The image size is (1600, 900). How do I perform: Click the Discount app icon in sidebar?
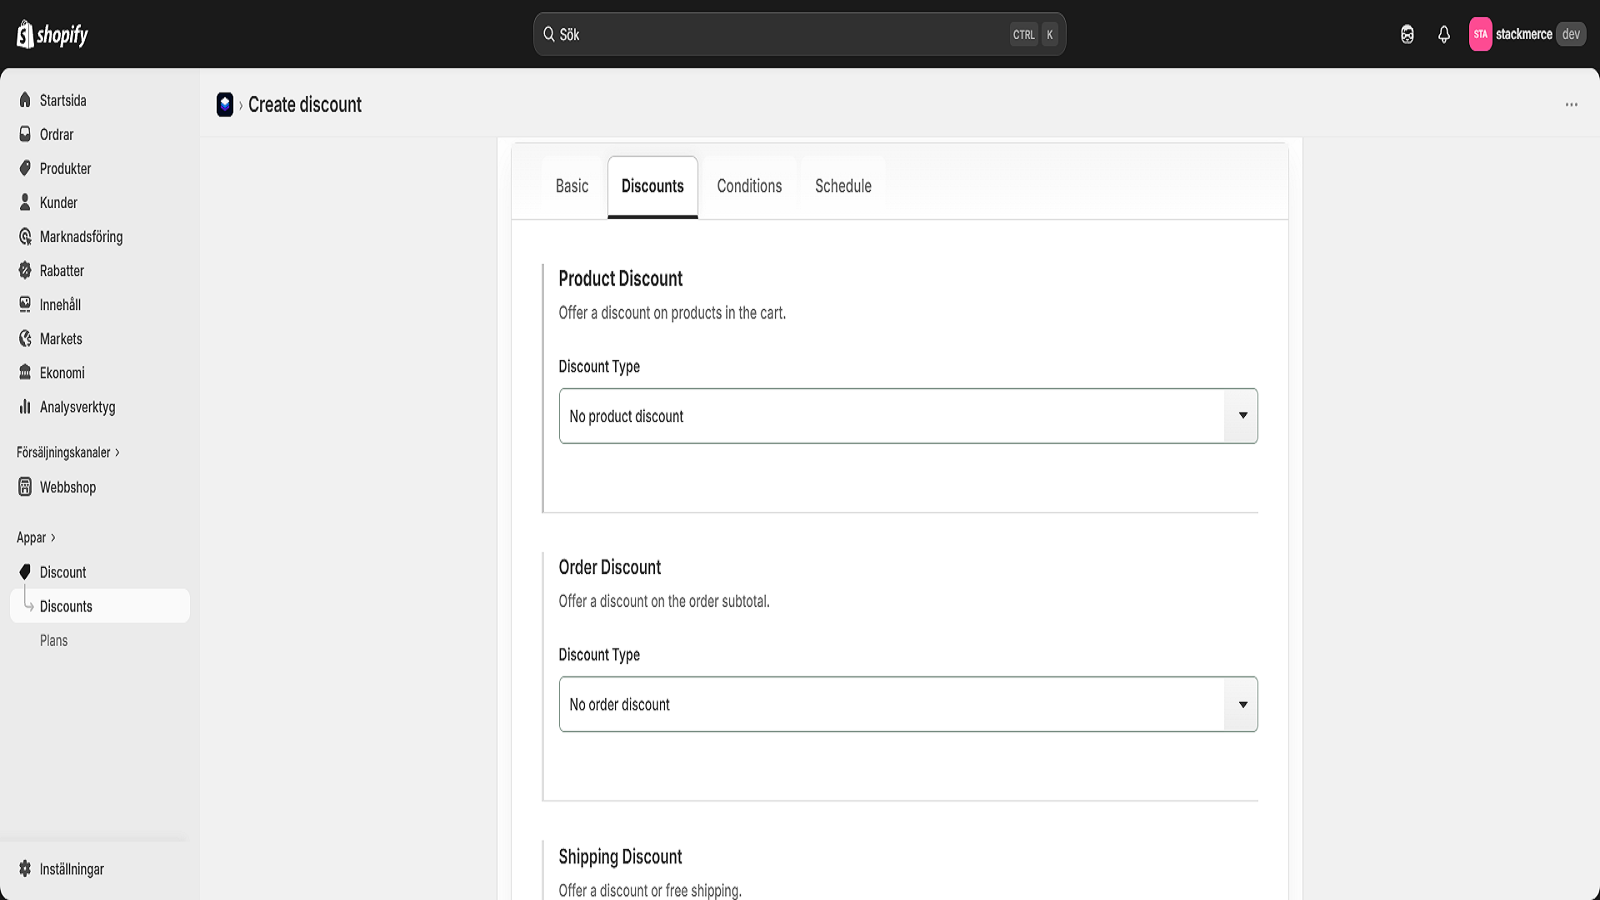[25, 572]
